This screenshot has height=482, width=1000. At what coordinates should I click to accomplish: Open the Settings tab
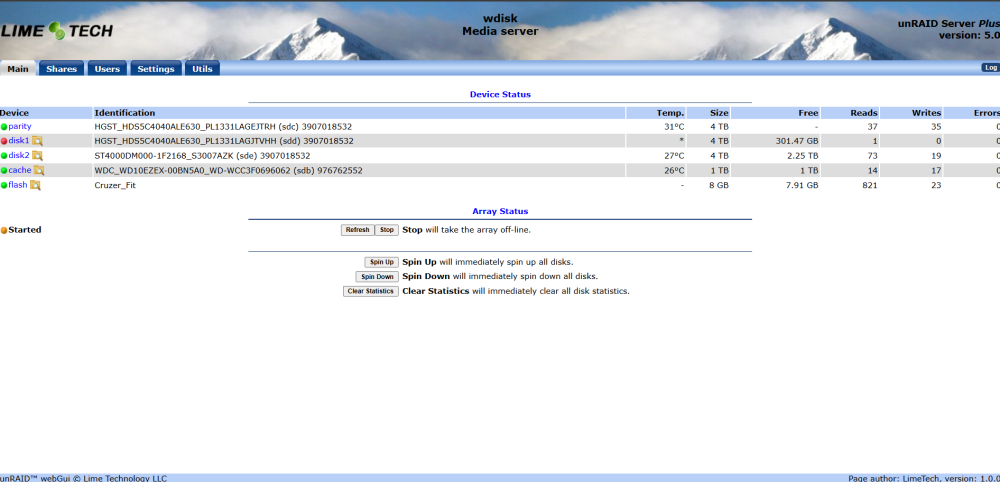156,69
